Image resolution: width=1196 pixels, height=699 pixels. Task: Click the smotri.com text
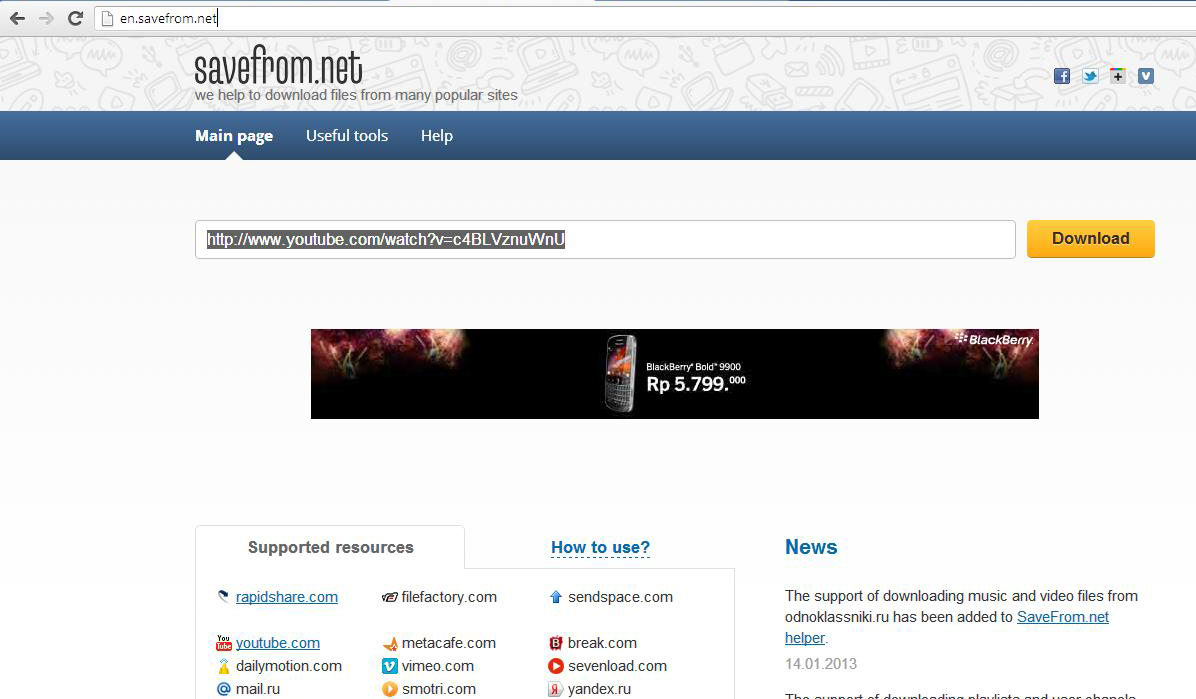pos(439,689)
